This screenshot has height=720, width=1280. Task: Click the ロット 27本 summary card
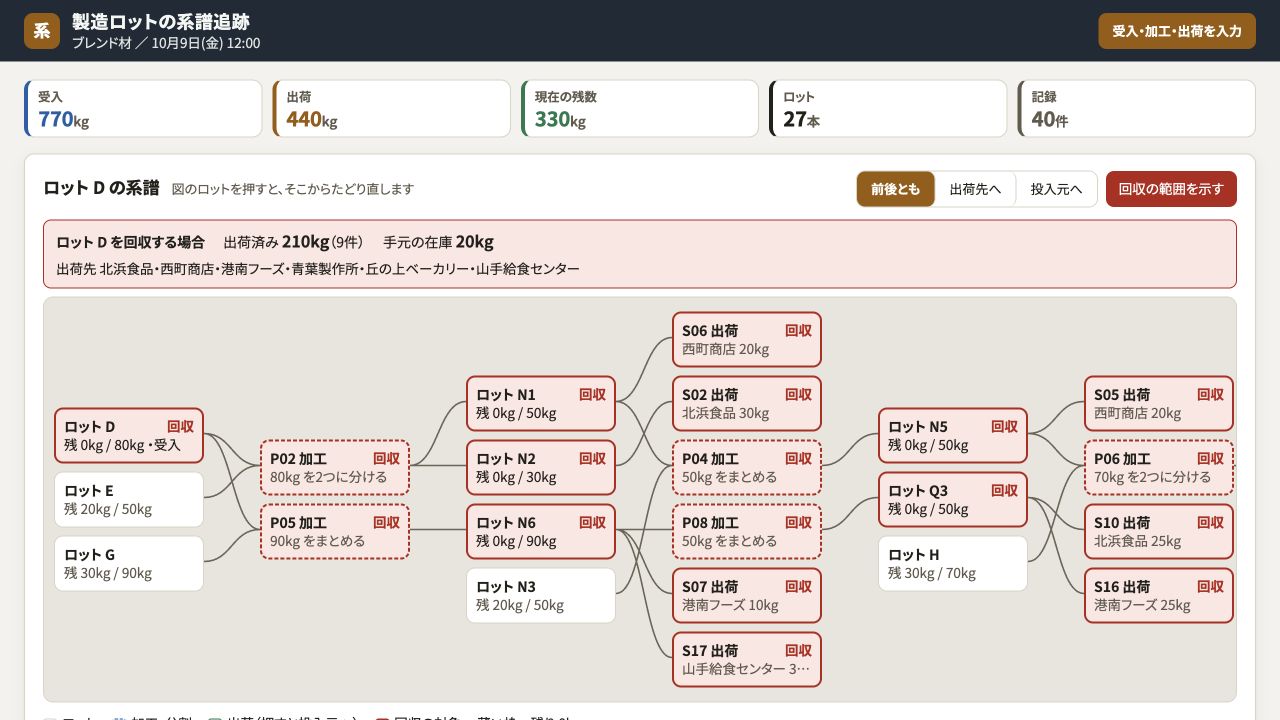888,109
